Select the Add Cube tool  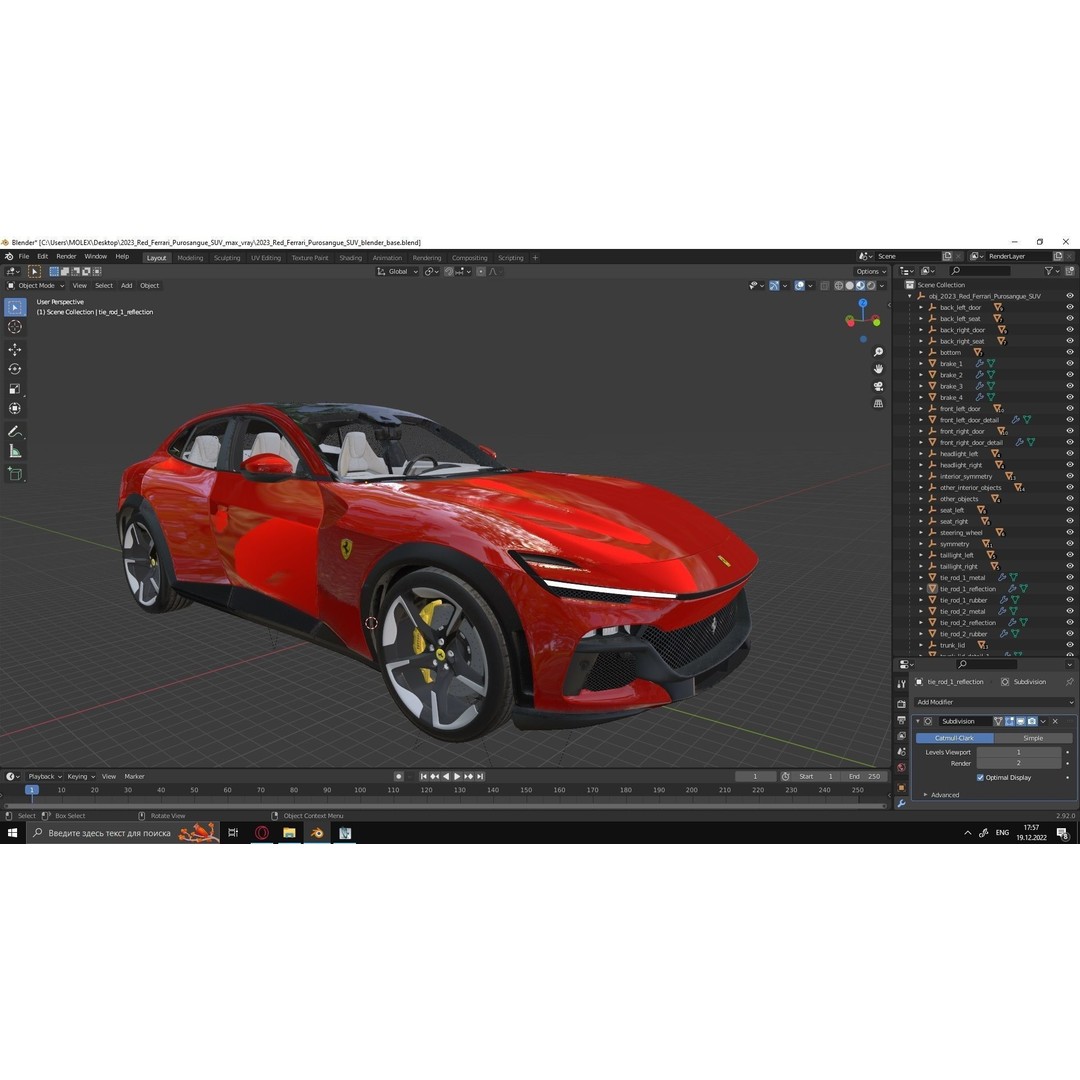(x=14, y=474)
